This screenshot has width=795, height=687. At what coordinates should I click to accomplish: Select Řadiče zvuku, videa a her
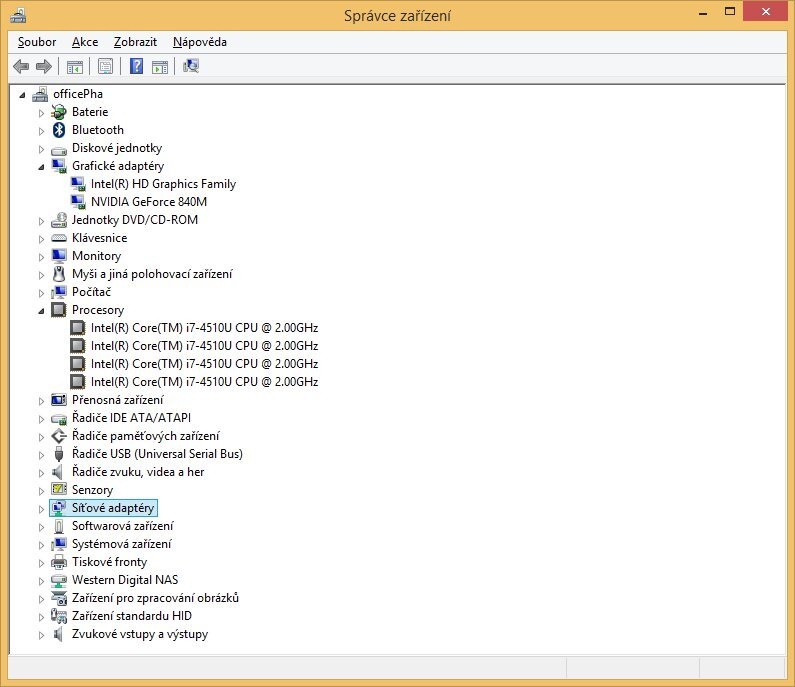[x=138, y=472]
